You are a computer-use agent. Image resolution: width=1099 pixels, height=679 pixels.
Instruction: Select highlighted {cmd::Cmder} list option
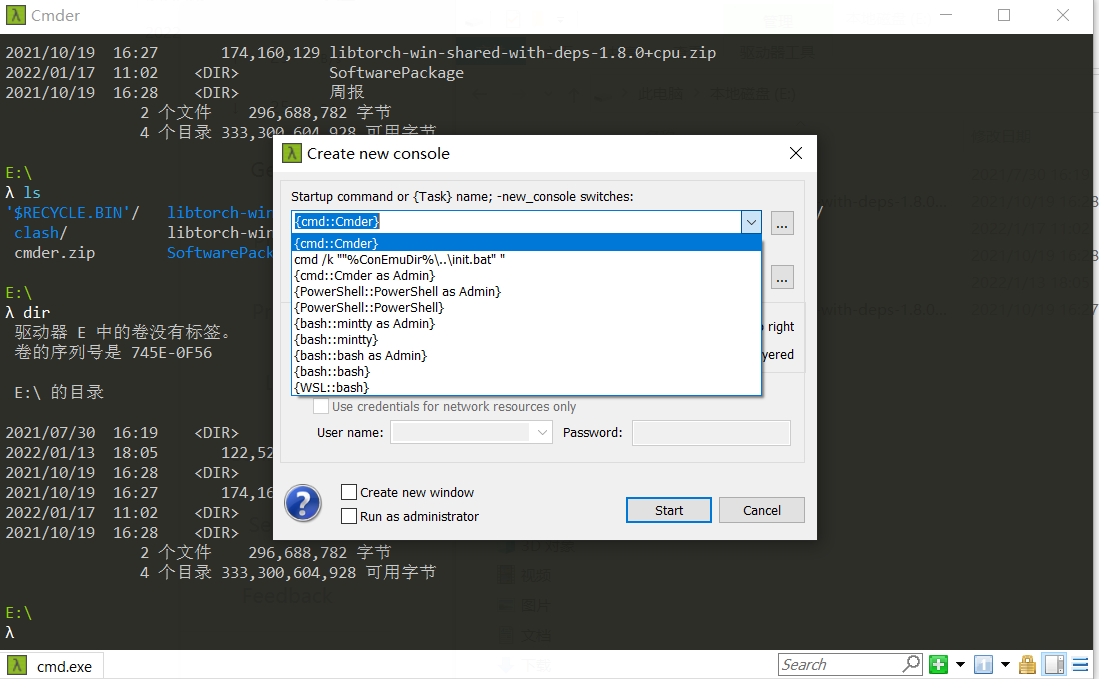point(526,243)
